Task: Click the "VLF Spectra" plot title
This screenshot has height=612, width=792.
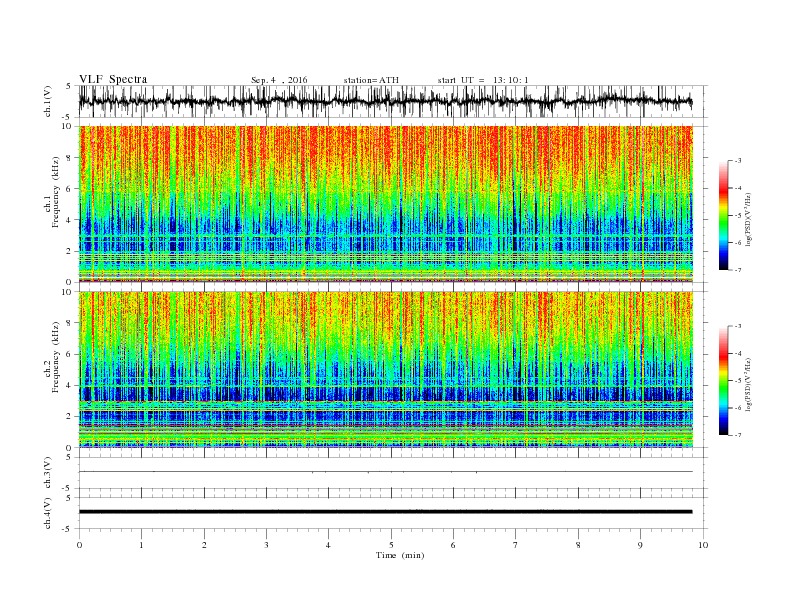Action: coord(113,79)
